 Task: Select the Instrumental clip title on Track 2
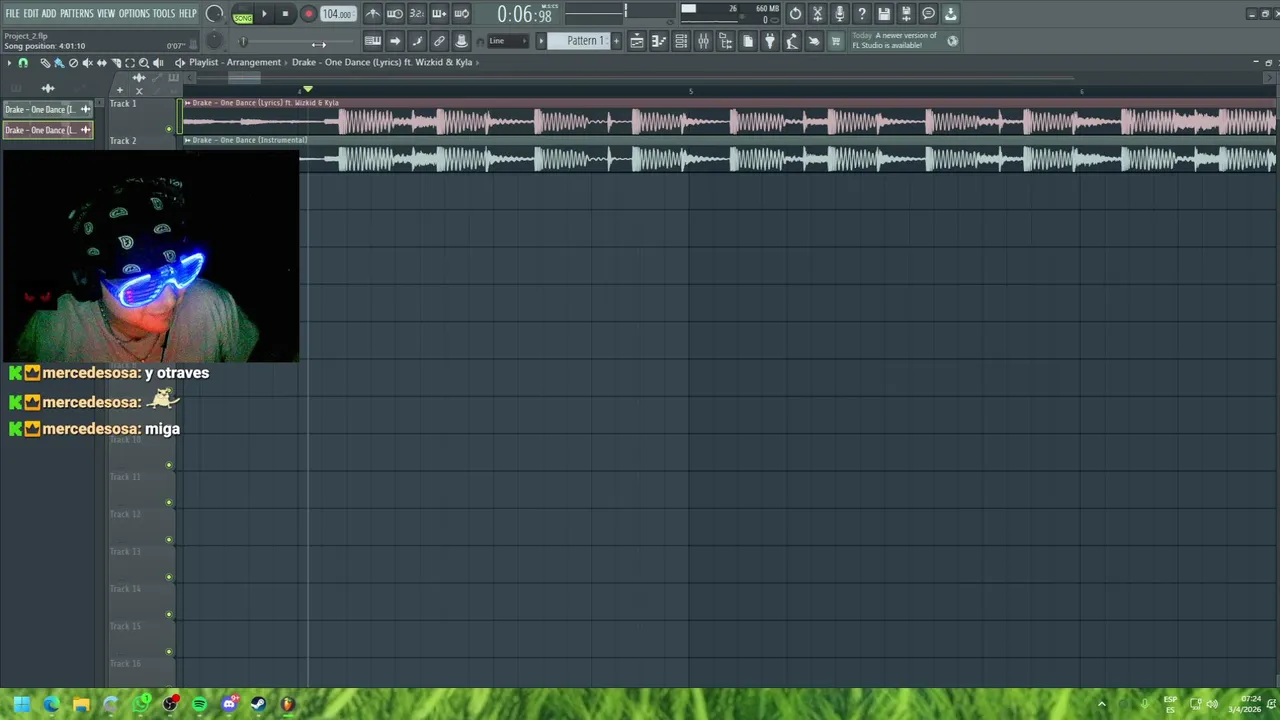[x=250, y=140]
